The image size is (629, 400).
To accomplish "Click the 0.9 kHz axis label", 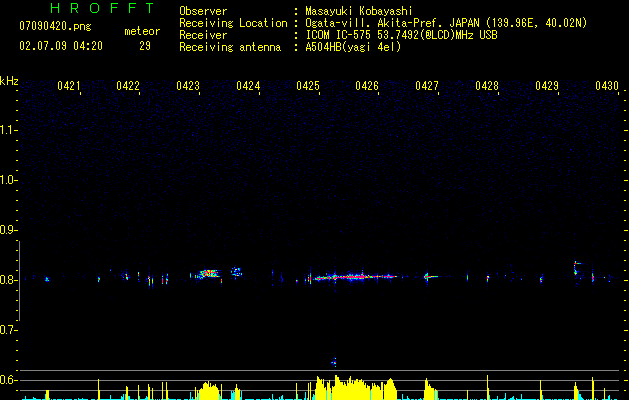I will tap(9, 230).
